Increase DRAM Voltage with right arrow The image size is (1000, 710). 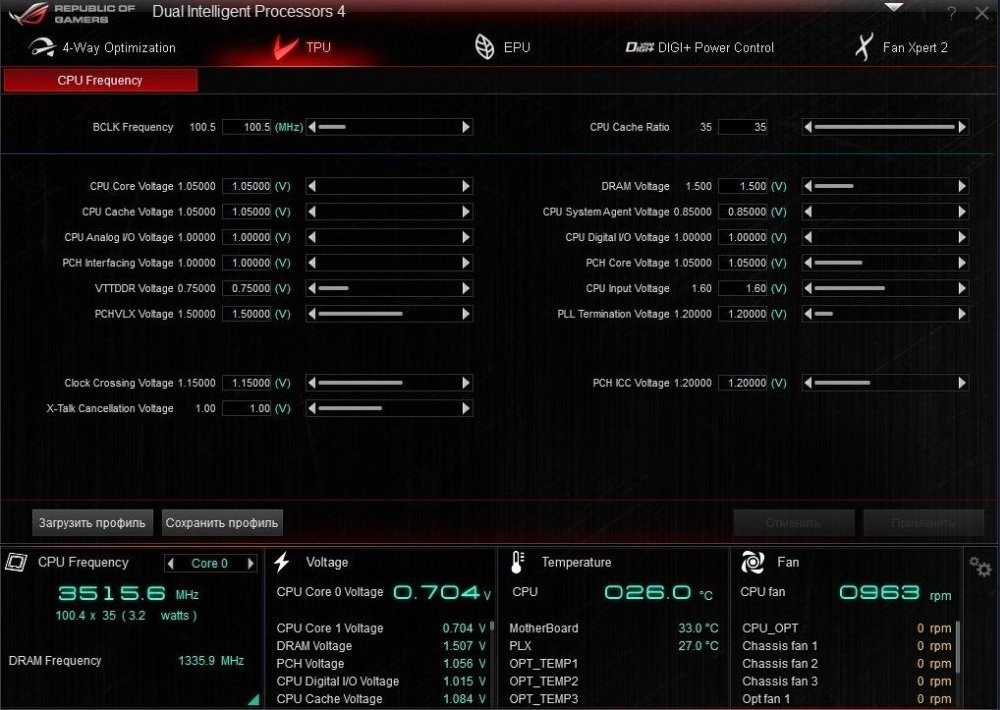[x=962, y=186]
